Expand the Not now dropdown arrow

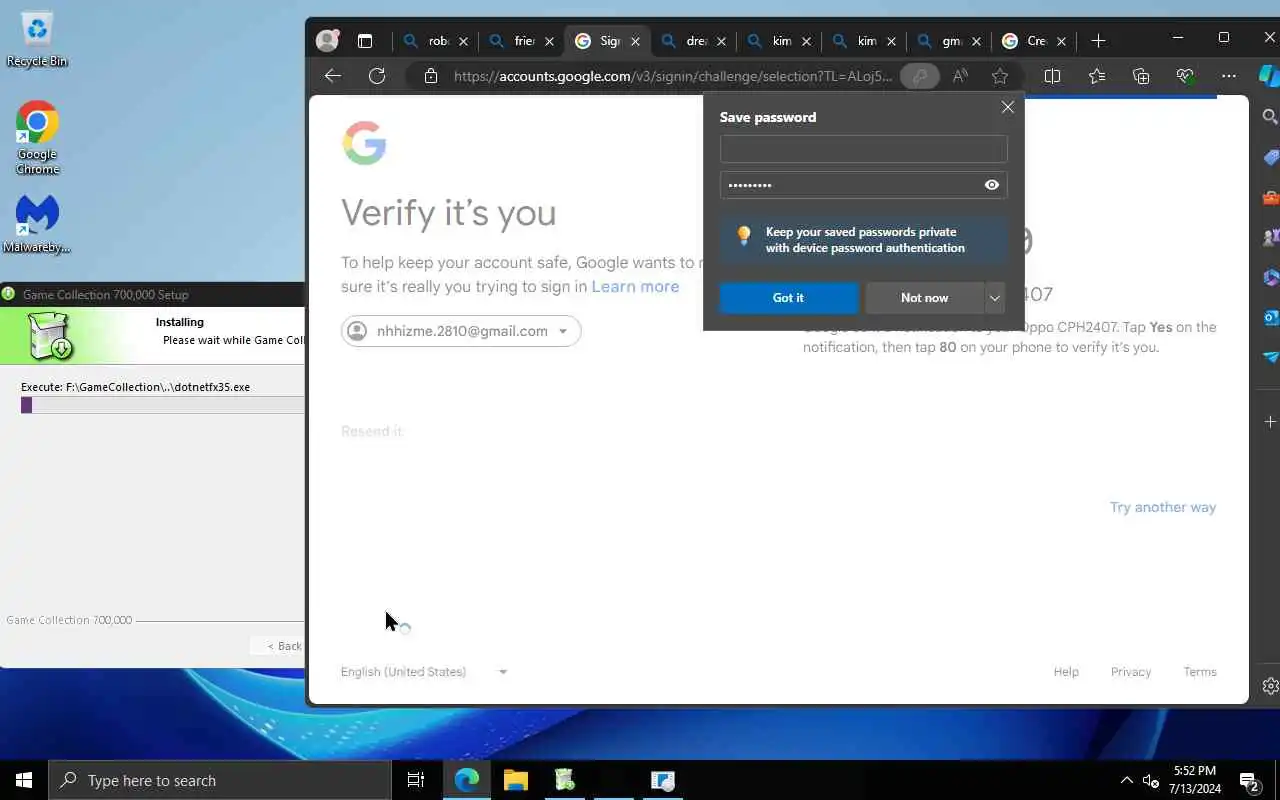pos(994,298)
